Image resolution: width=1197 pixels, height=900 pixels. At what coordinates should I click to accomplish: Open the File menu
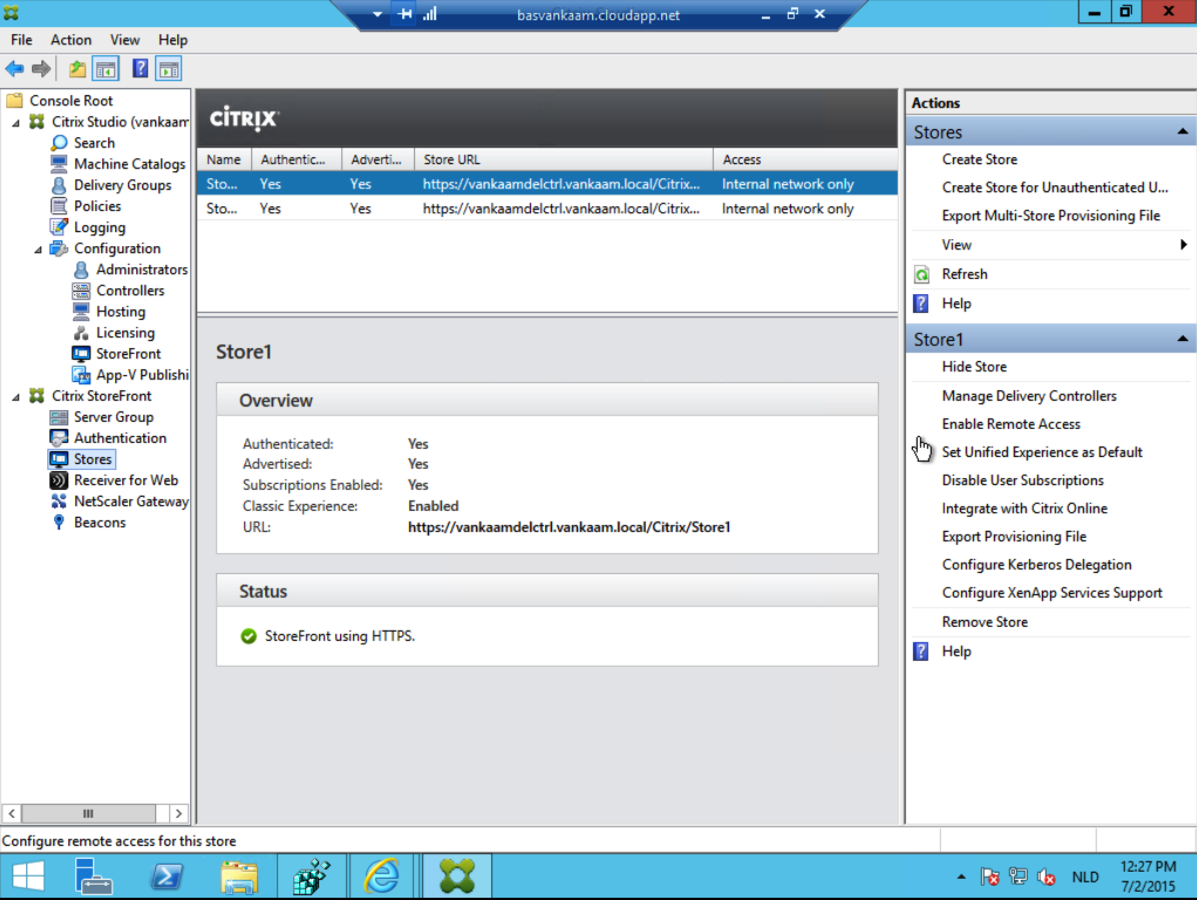coord(21,40)
